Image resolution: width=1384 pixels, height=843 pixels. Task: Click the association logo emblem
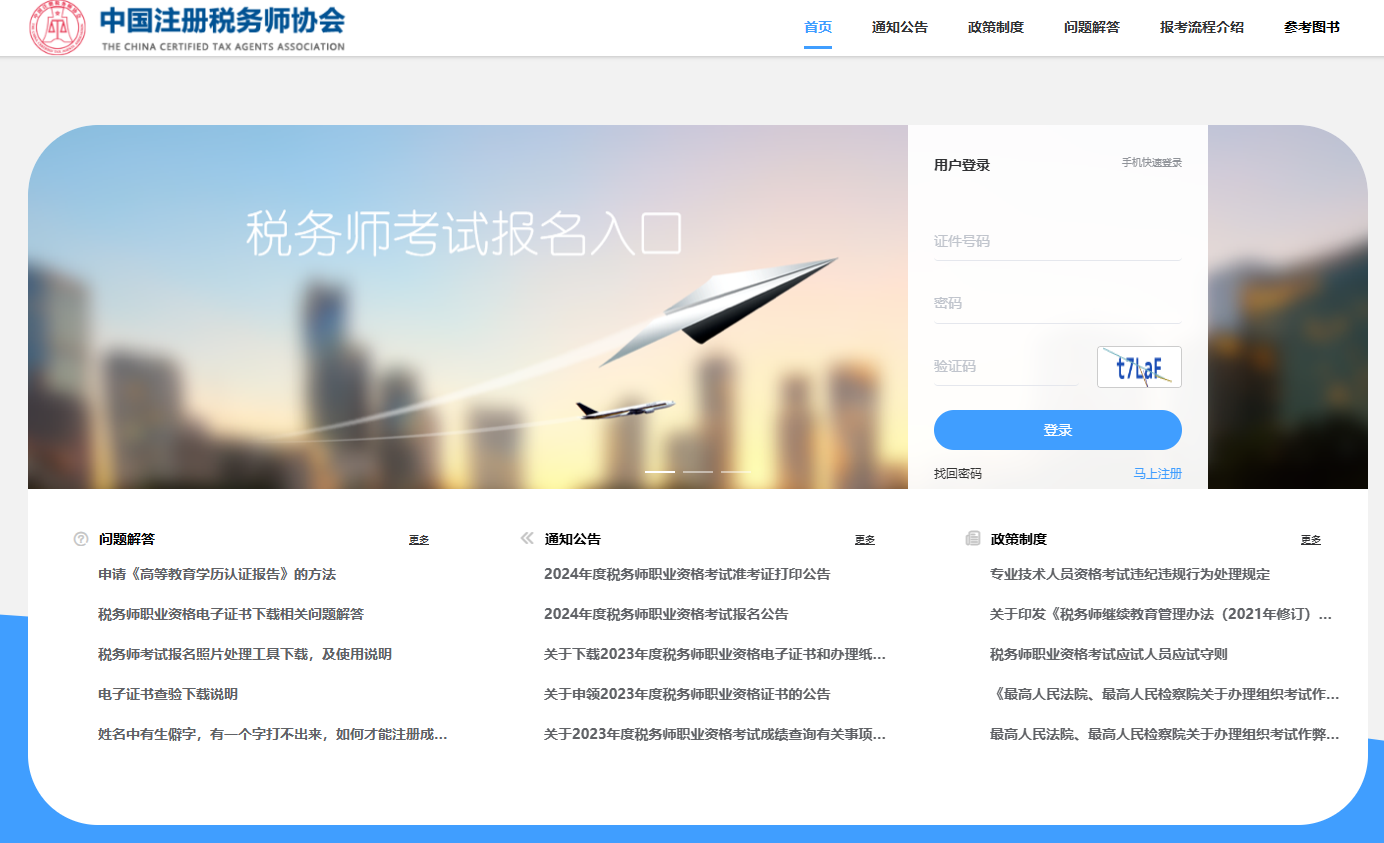[57, 28]
